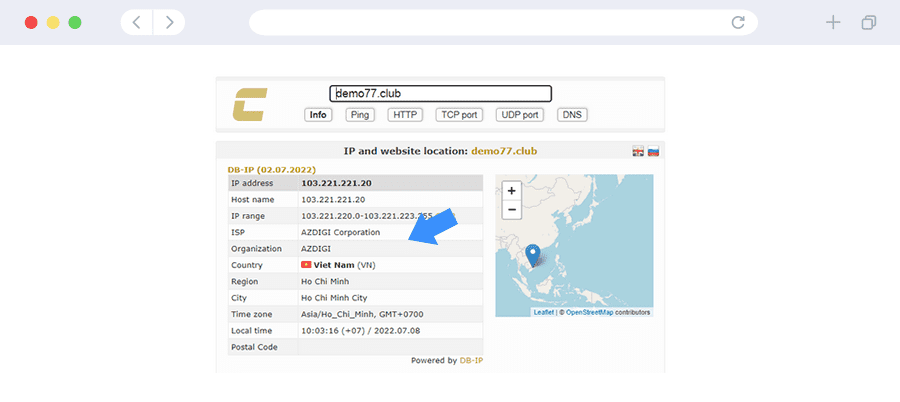Image resolution: width=900 pixels, height=402 pixels.
Task: Select the Info tab button
Action: point(318,115)
